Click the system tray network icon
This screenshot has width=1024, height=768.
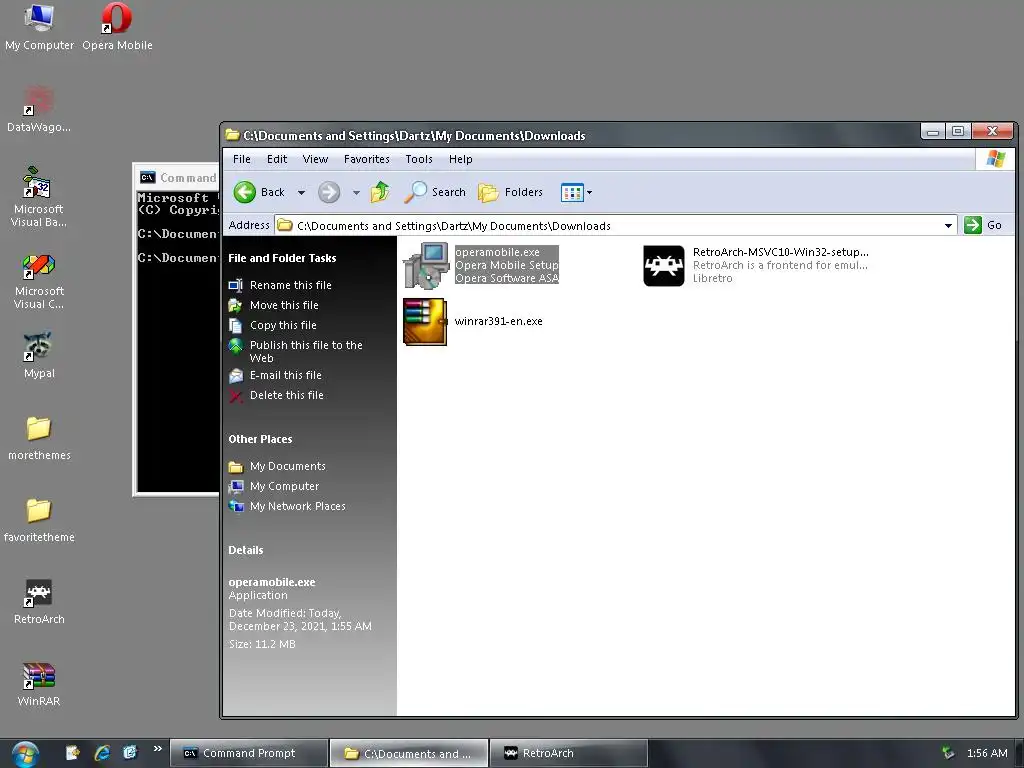pos(948,753)
